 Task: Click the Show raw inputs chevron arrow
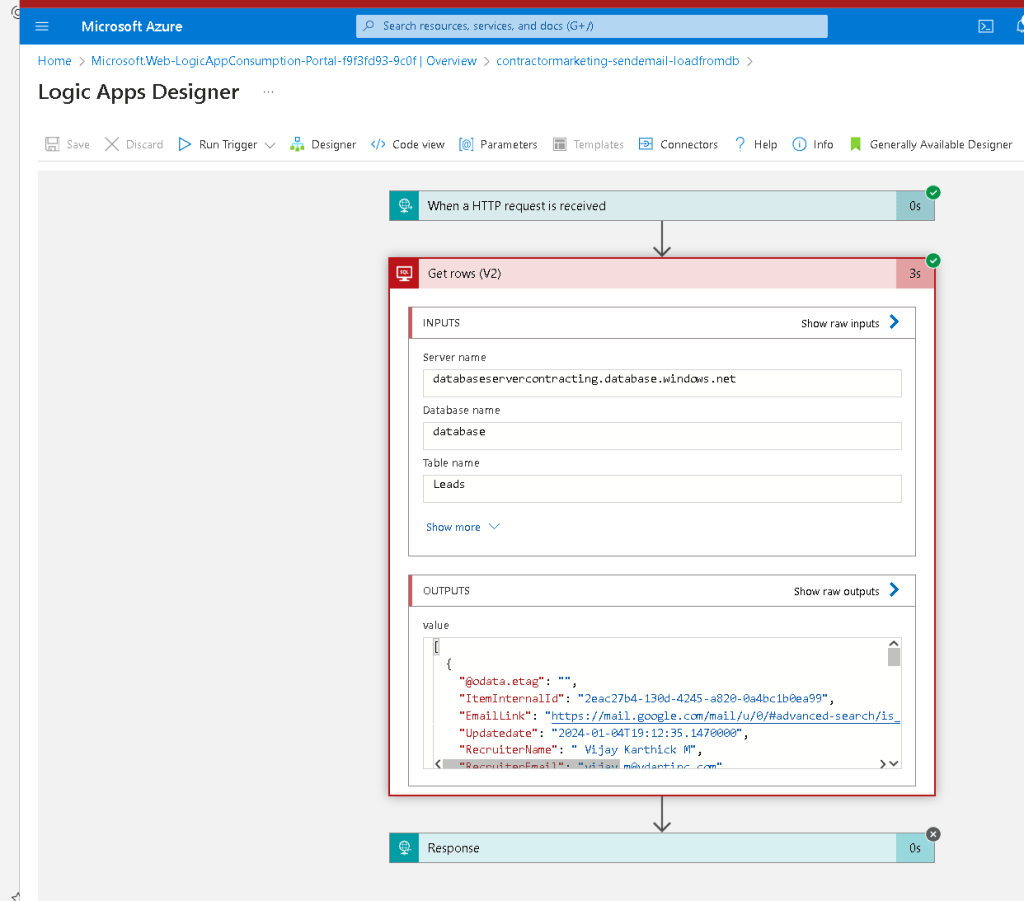click(894, 322)
